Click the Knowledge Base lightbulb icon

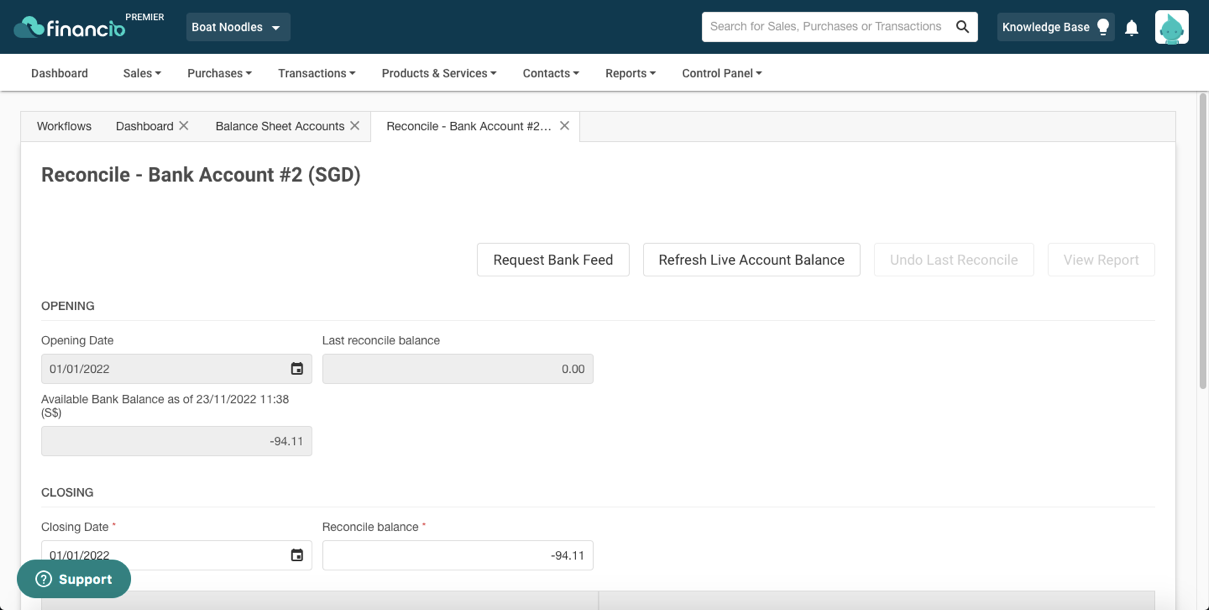pyautogui.click(x=1101, y=27)
